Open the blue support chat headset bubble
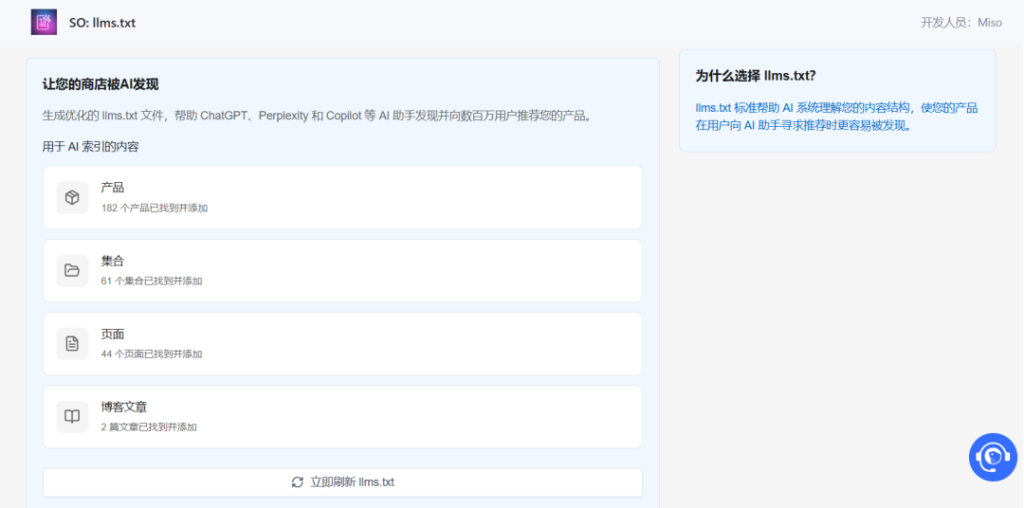The height and width of the screenshot is (508, 1024). tap(993, 457)
